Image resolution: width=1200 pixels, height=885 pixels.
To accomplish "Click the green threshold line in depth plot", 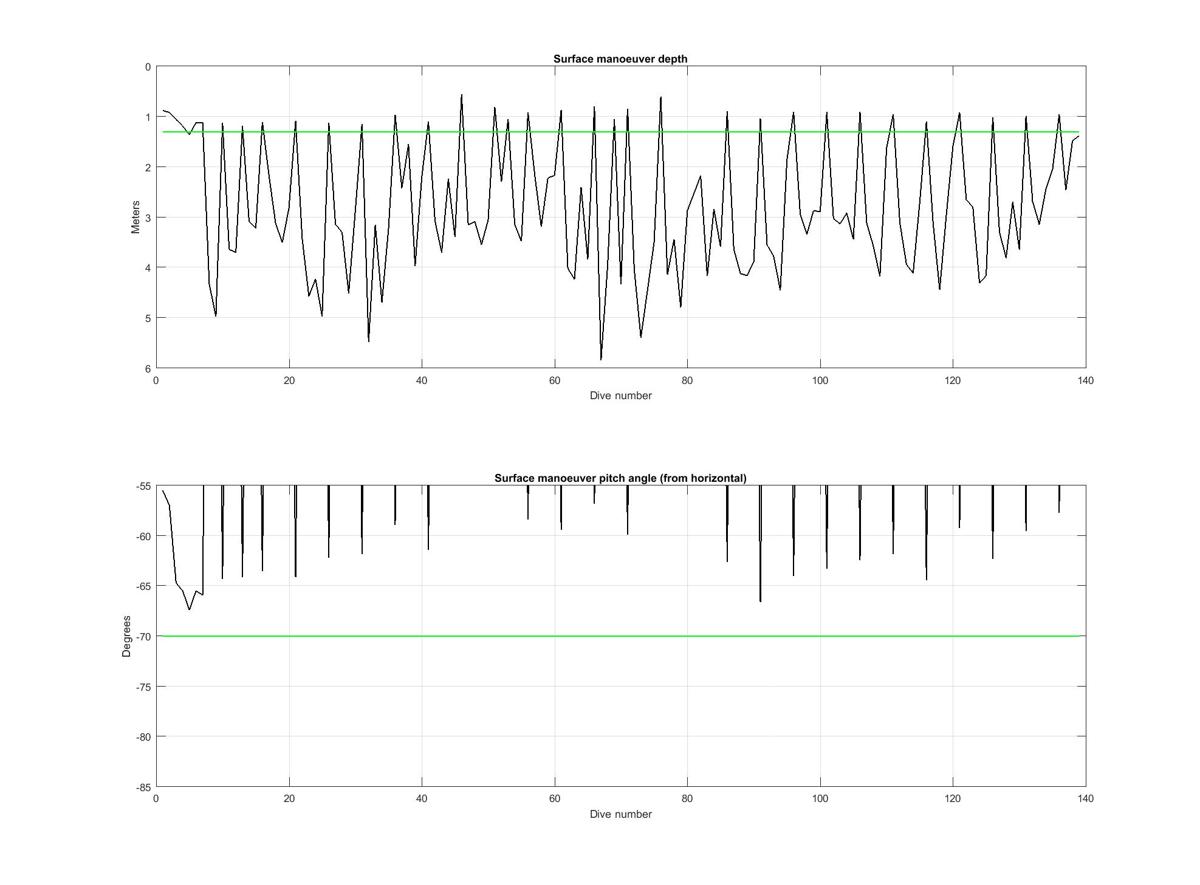I will click(x=620, y=132).
